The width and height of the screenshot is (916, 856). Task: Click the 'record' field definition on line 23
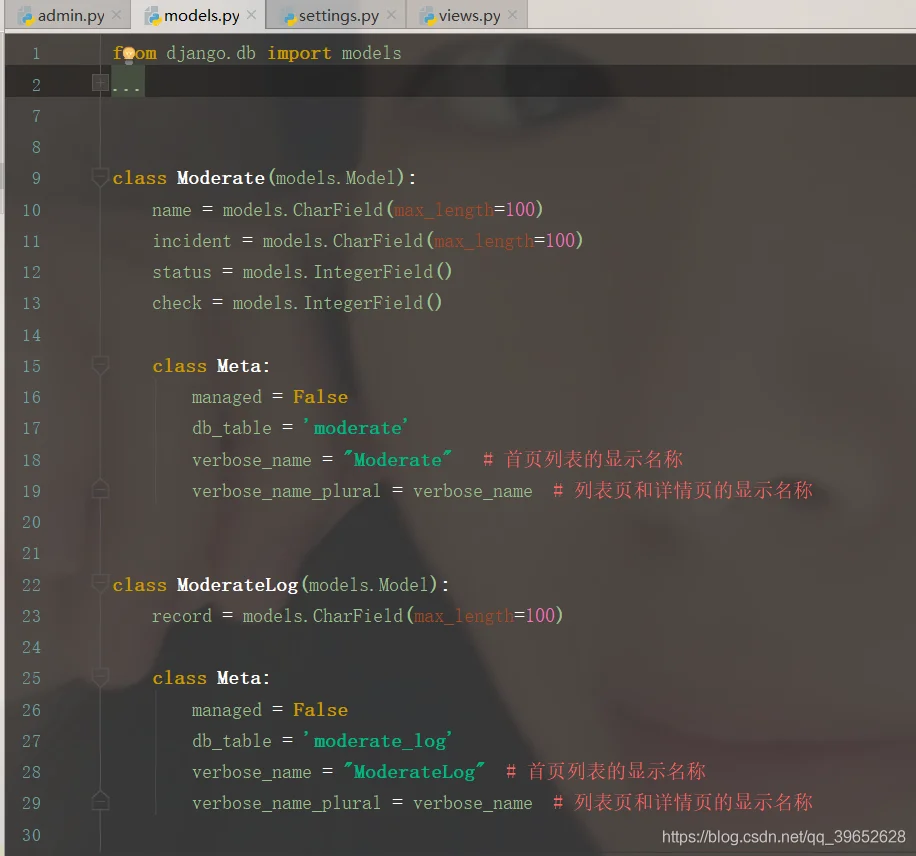tap(358, 615)
